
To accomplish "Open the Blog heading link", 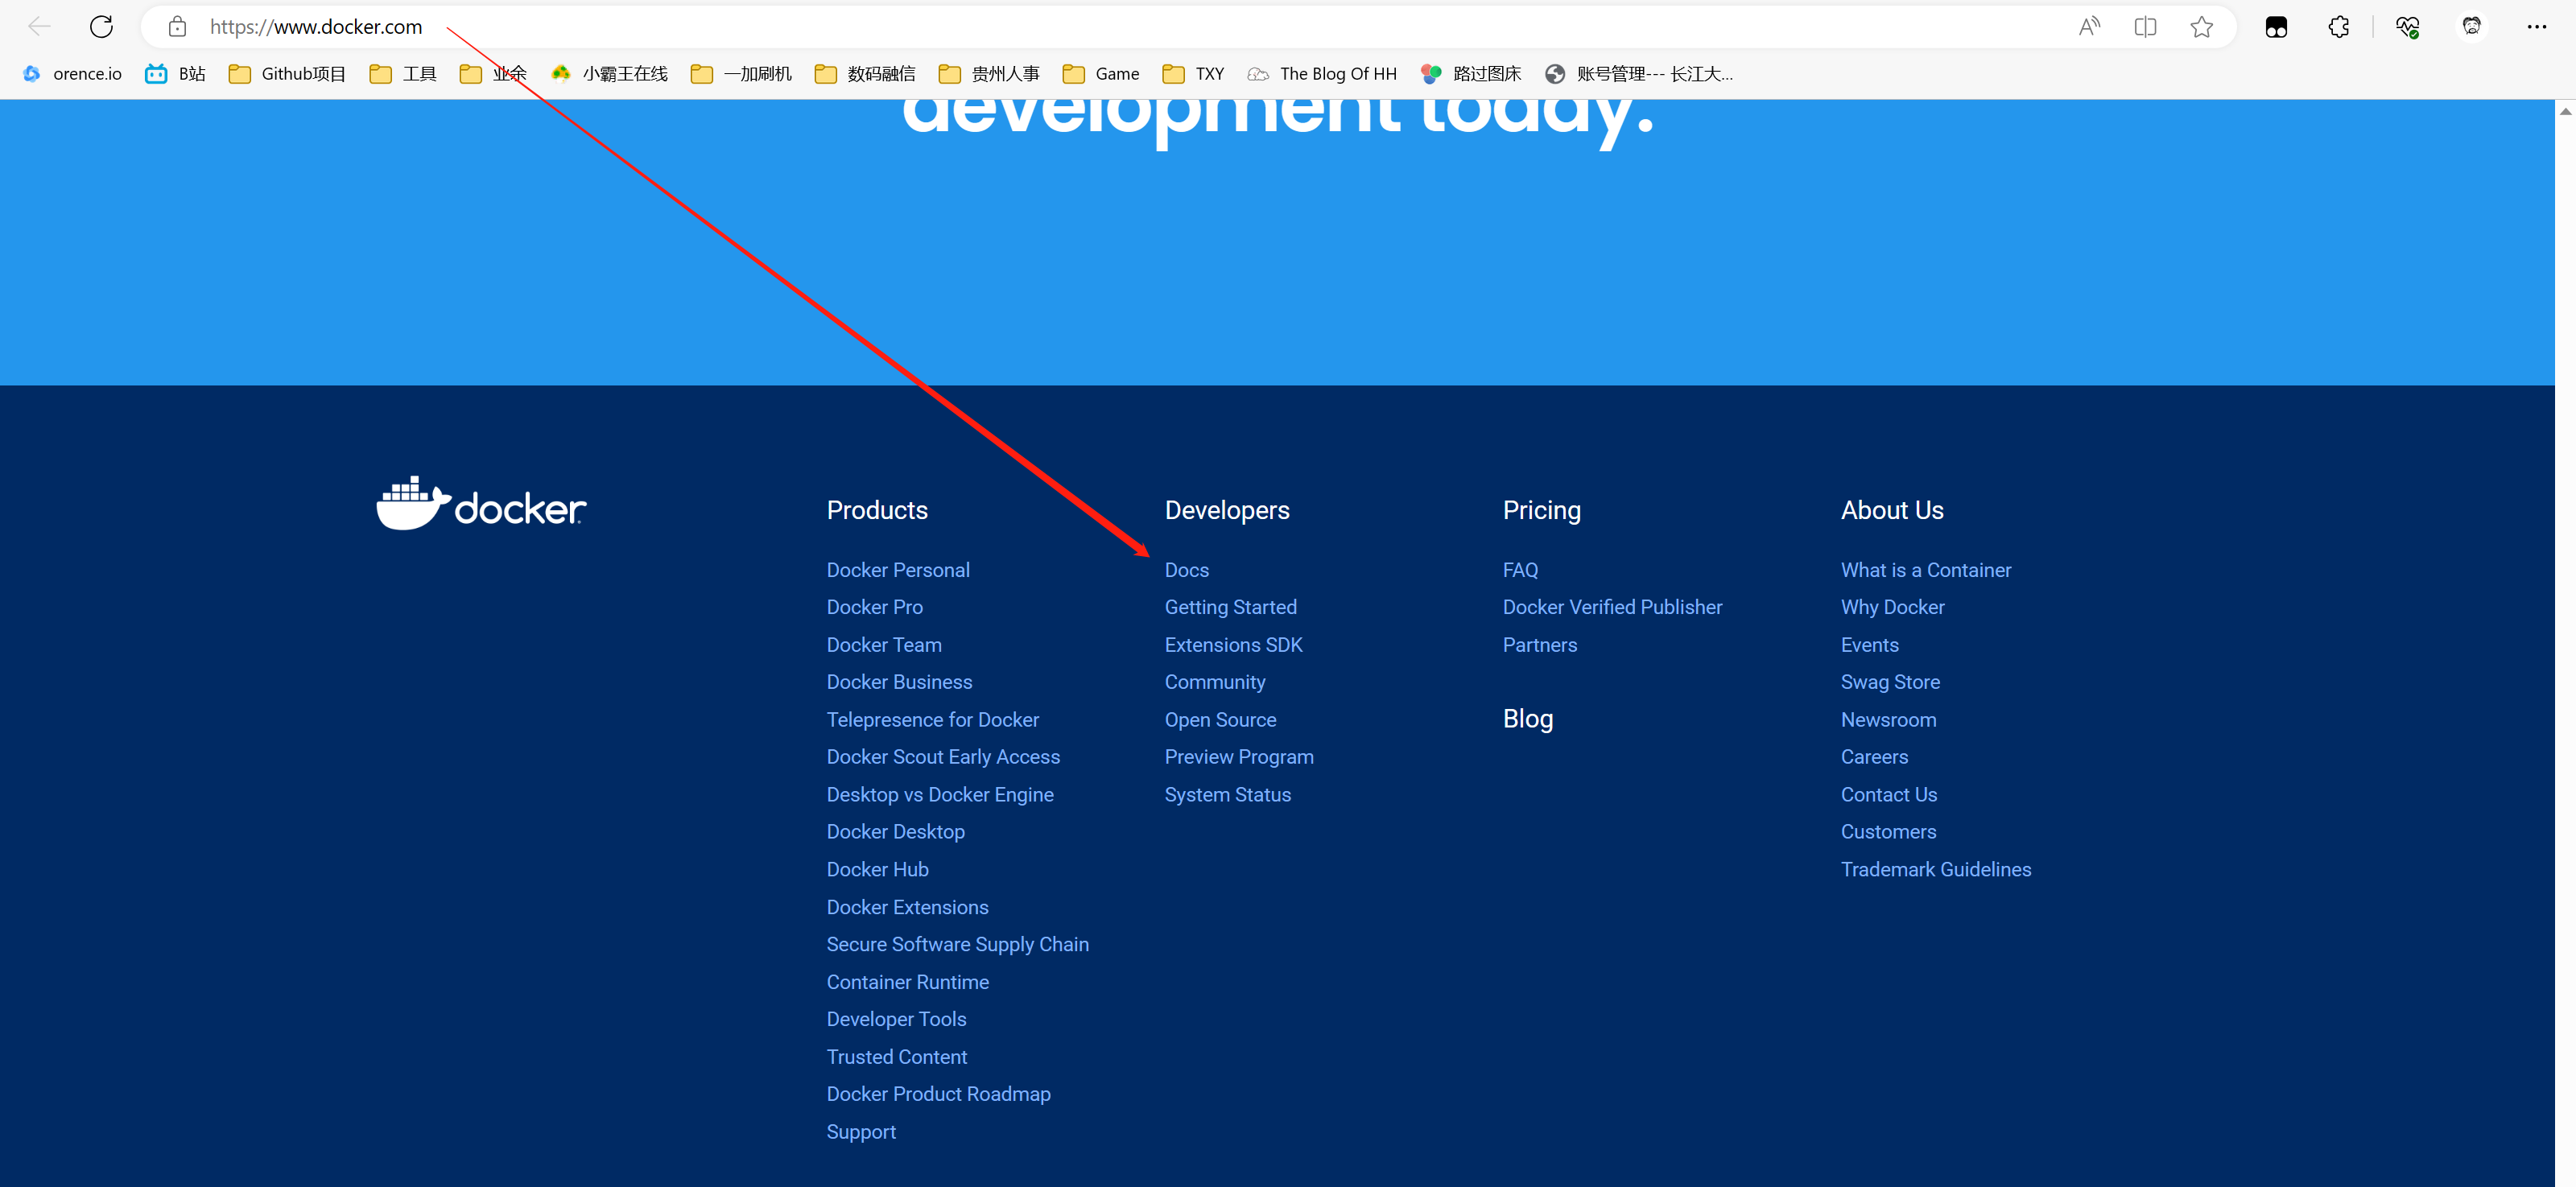I will pyautogui.click(x=1528, y=719).
